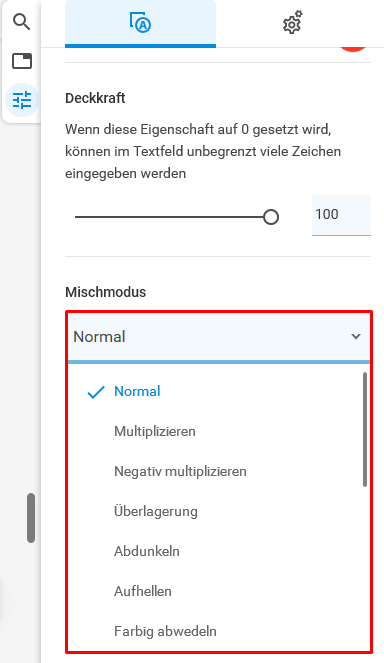
Task: Click the blend mode list scrollbar
Action: tap(365, 429)
